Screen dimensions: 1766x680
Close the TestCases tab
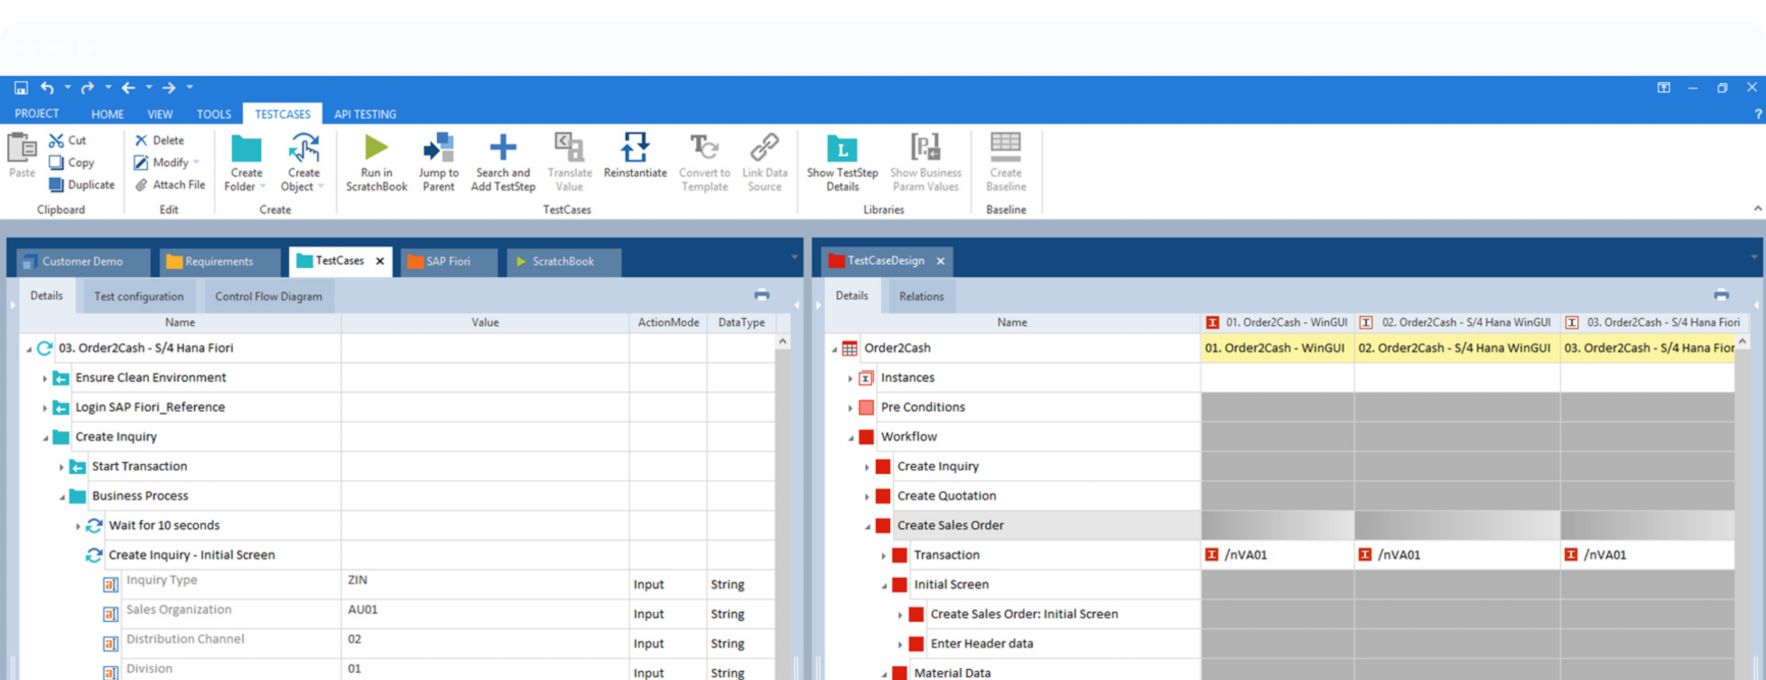[380, 262]
